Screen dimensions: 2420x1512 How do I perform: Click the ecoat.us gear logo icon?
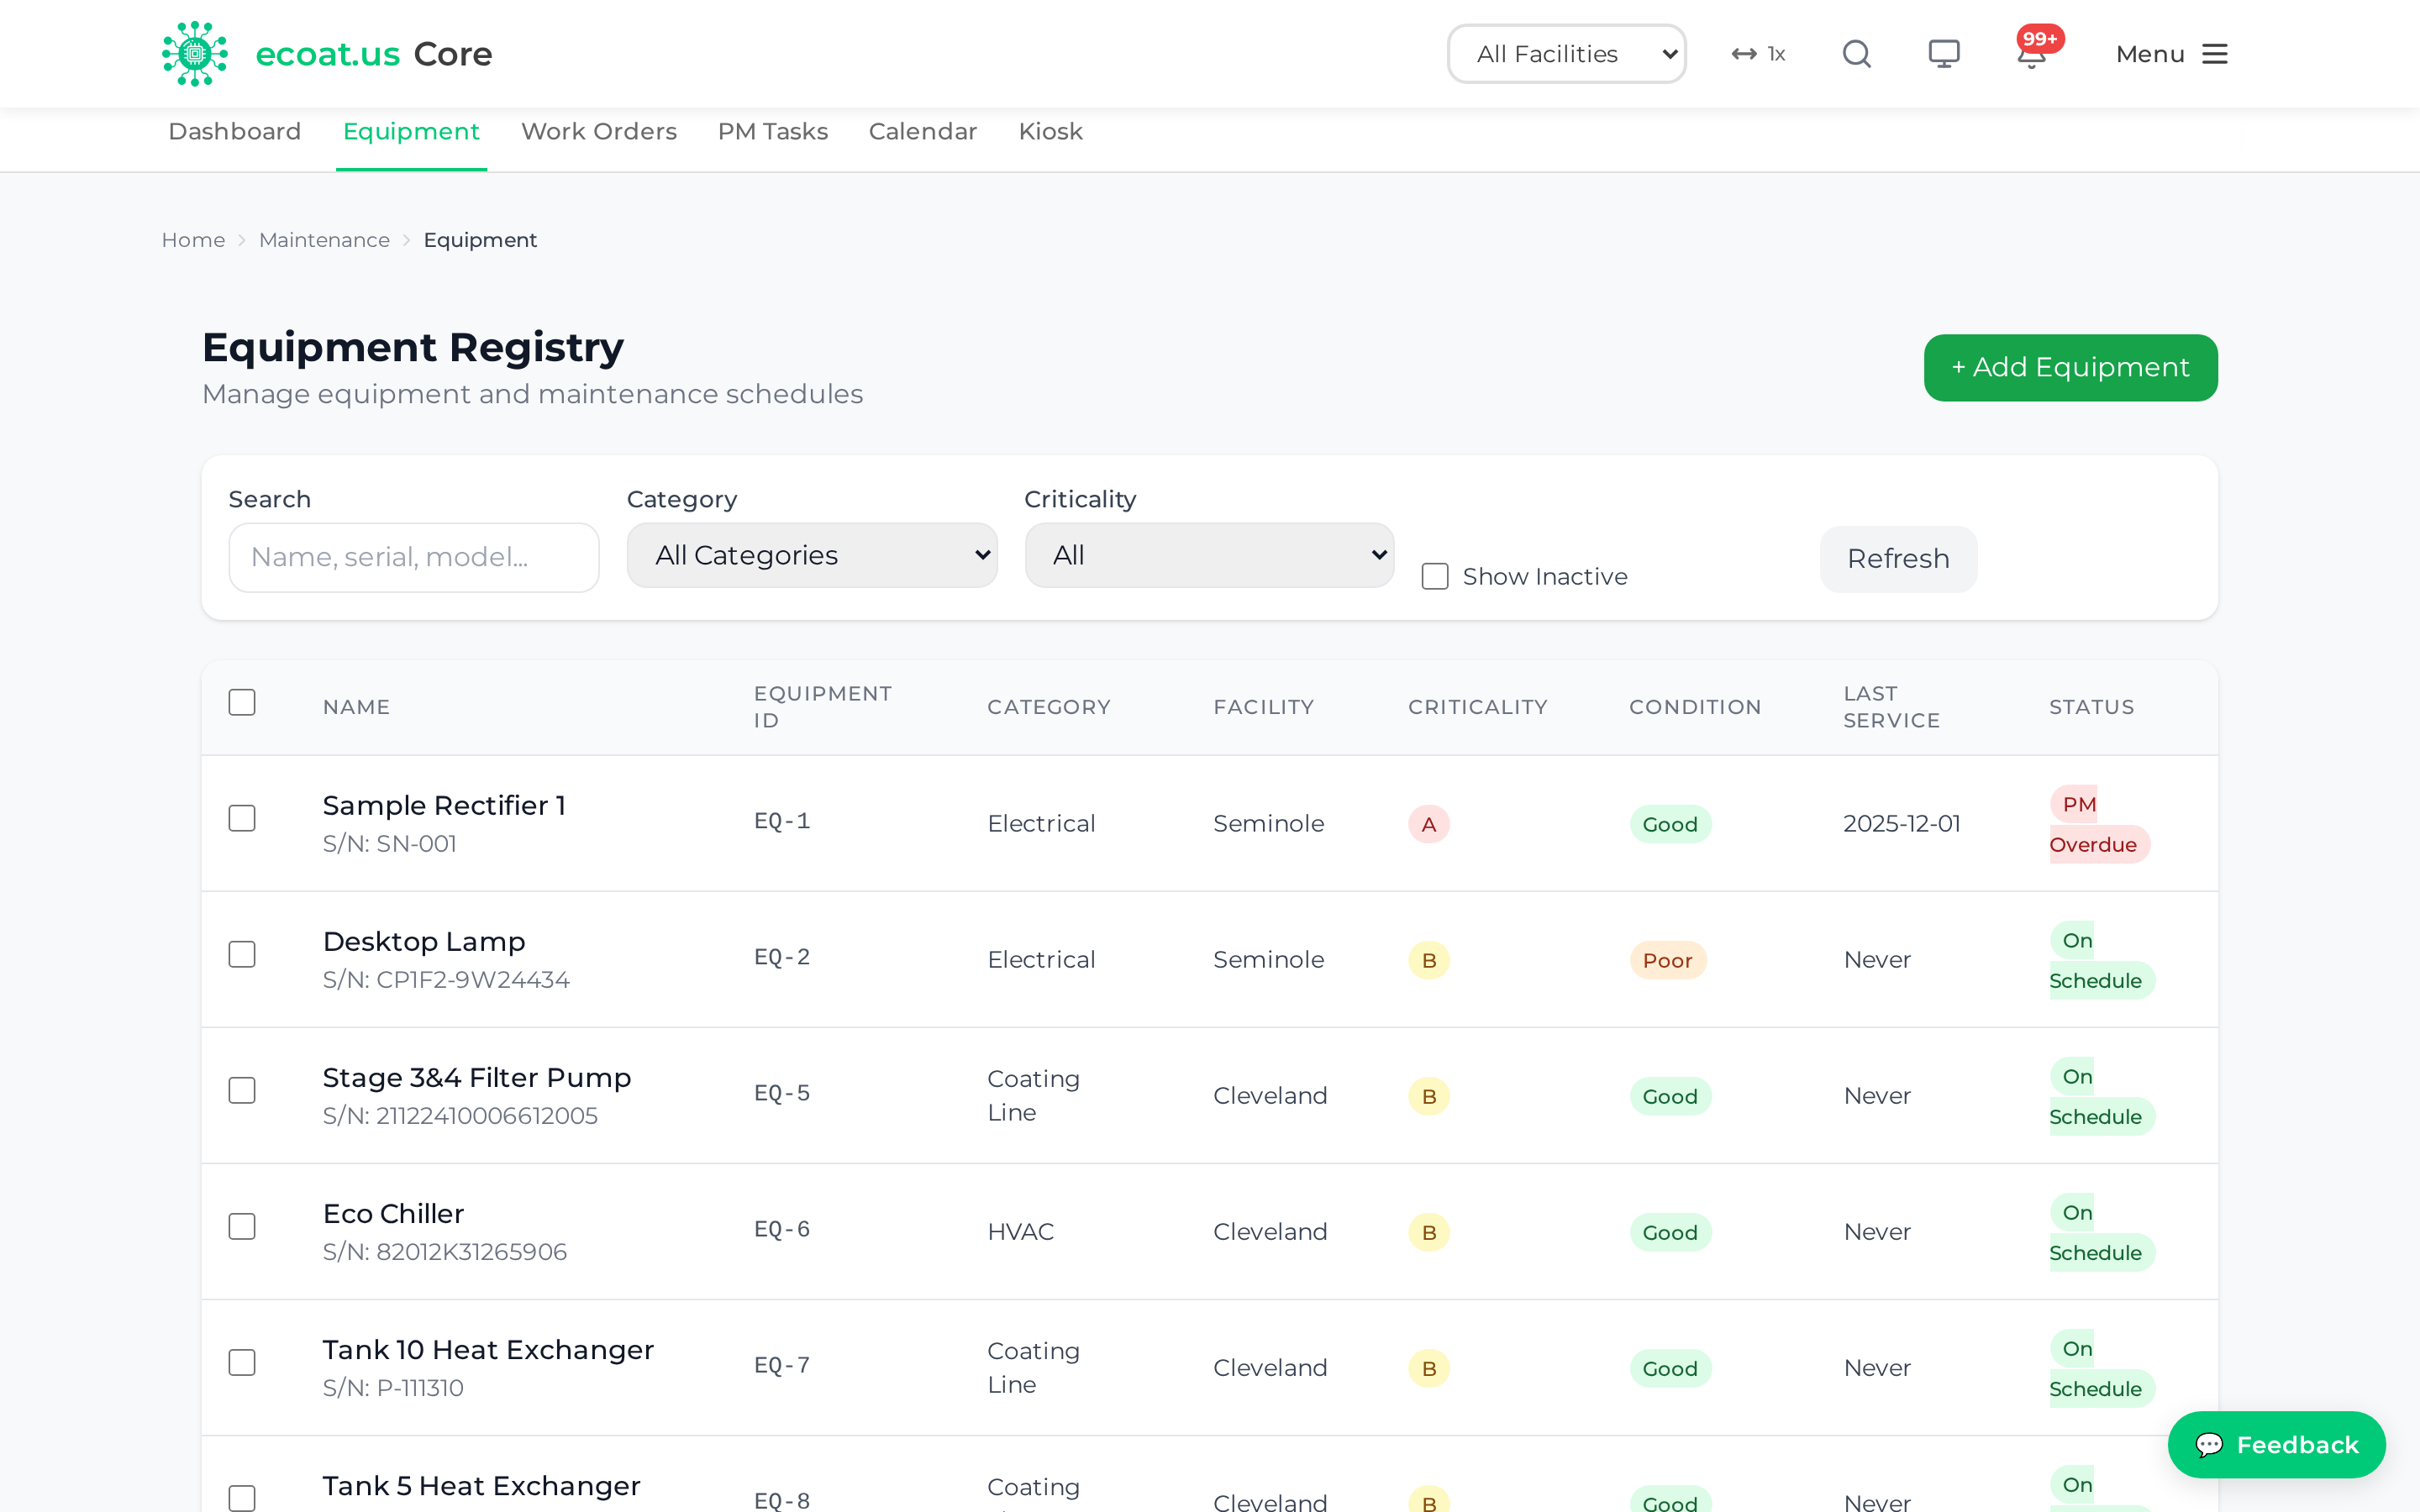click(195, 54)
